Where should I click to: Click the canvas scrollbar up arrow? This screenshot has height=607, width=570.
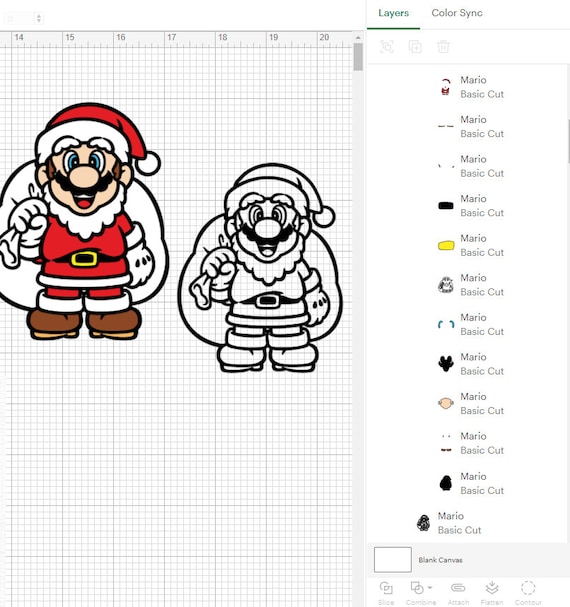click(358, 38)
